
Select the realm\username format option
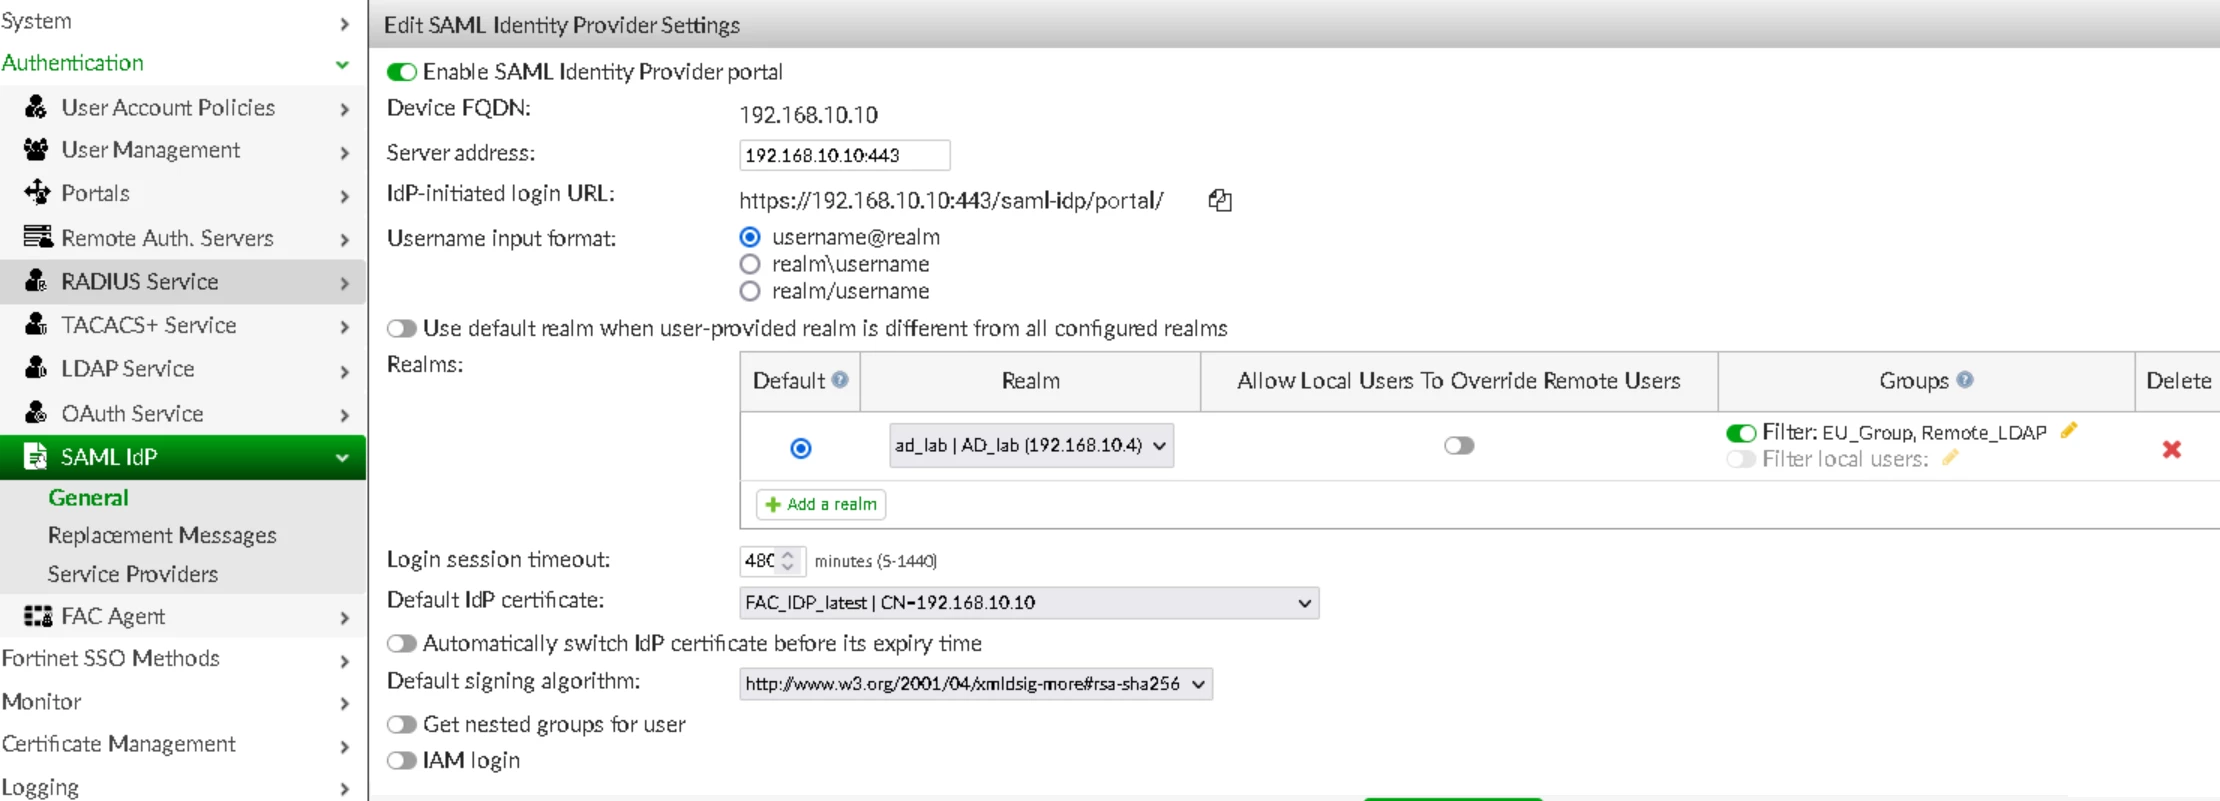[750, 264]
